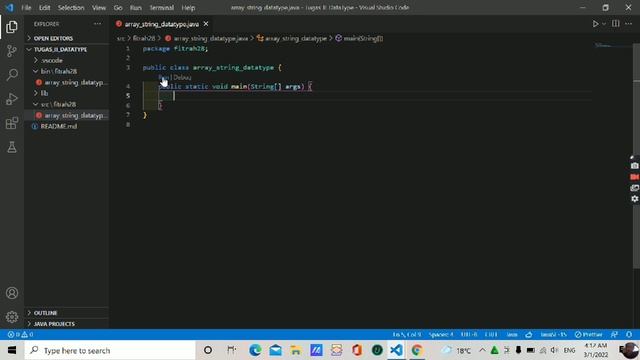Open the run button dropdown arrow
Screen dimensions: 640x360
(604, 24)
